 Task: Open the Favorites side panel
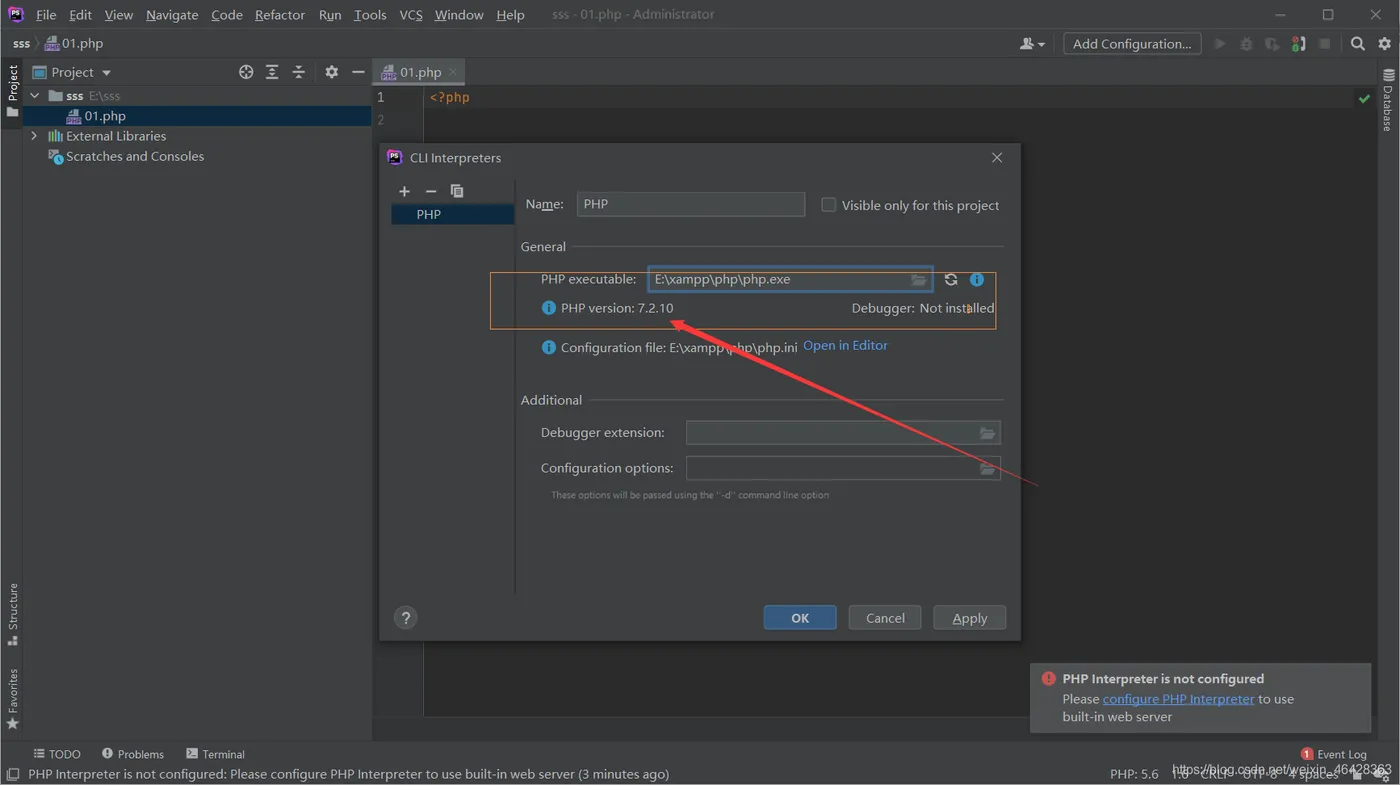13,699
